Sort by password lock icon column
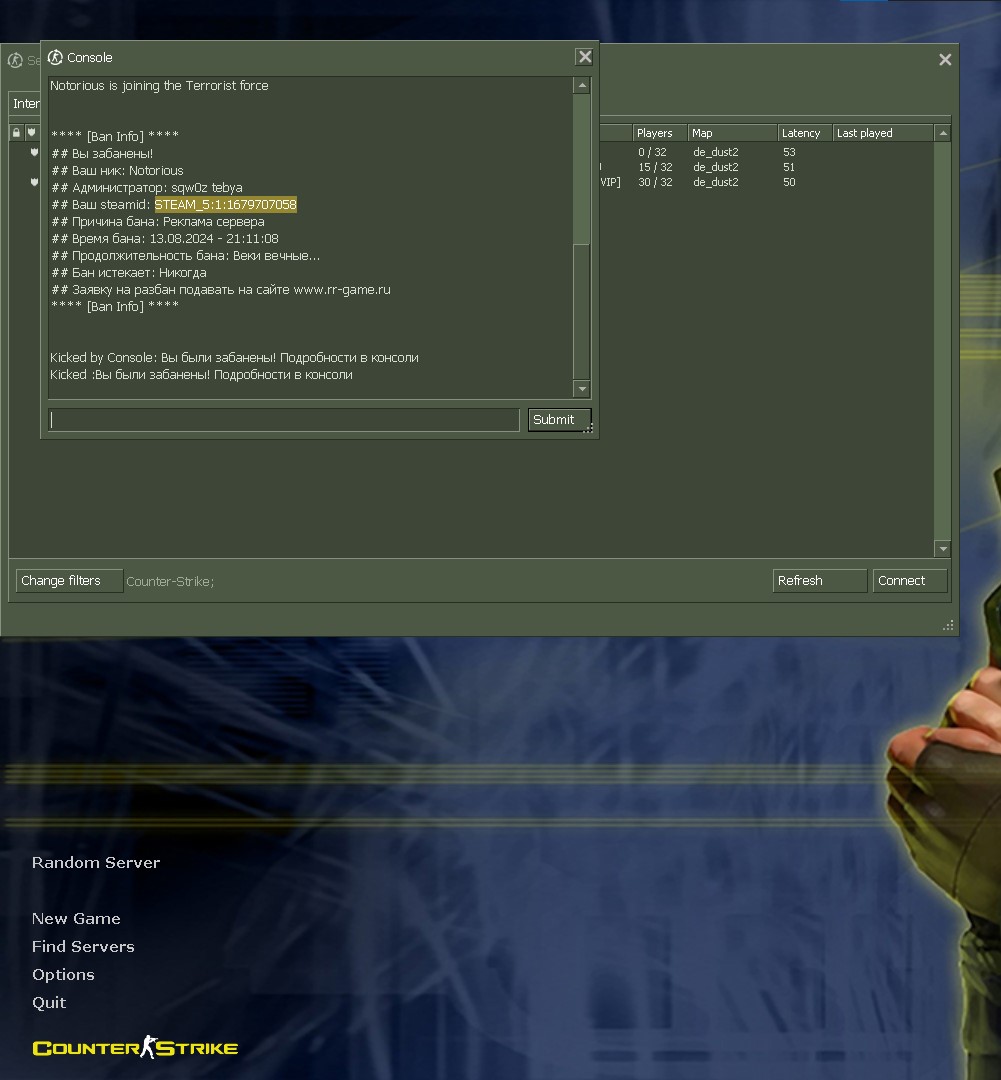 click(x=17, y=132)
